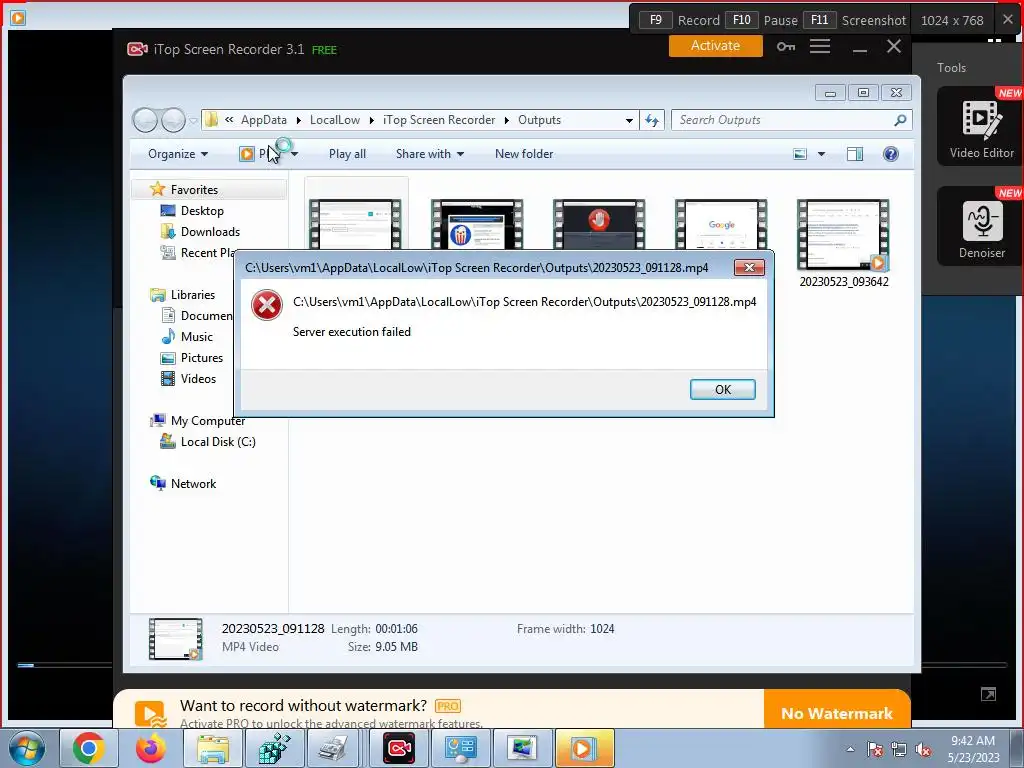This screenshot has width=1024, height=768.
Task: Open Music library
Action: 197,337
